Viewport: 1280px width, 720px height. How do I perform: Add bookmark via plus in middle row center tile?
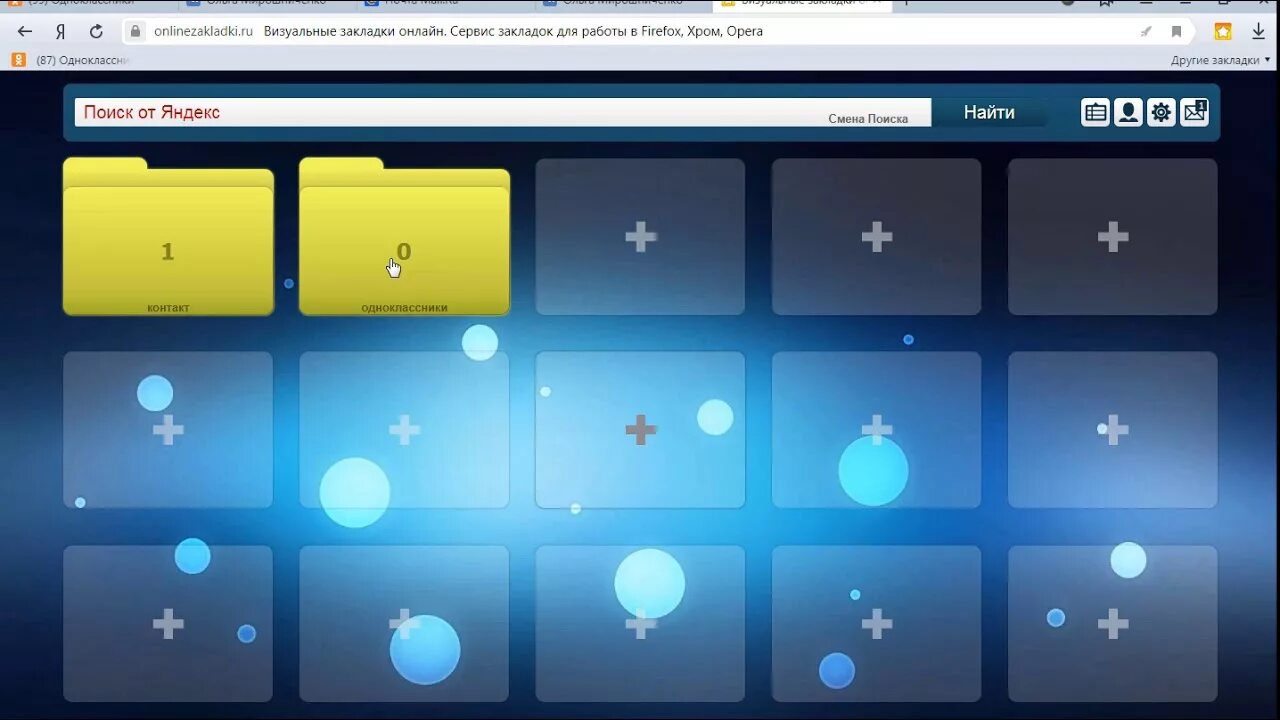pyautogui.click(x=641, y=430)
